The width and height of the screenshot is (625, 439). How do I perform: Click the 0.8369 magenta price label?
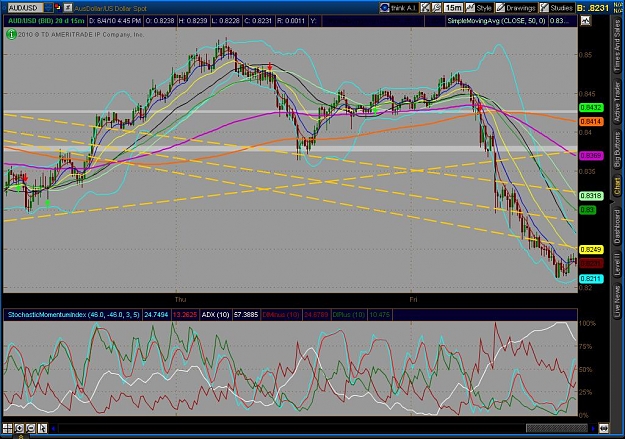pos(591,156)
